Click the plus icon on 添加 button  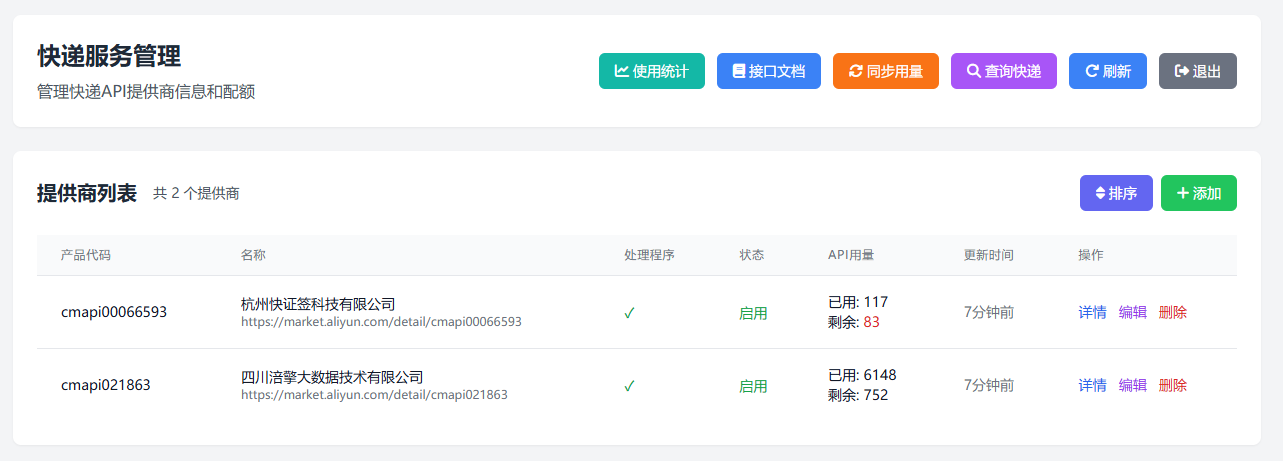(1183, 193)
